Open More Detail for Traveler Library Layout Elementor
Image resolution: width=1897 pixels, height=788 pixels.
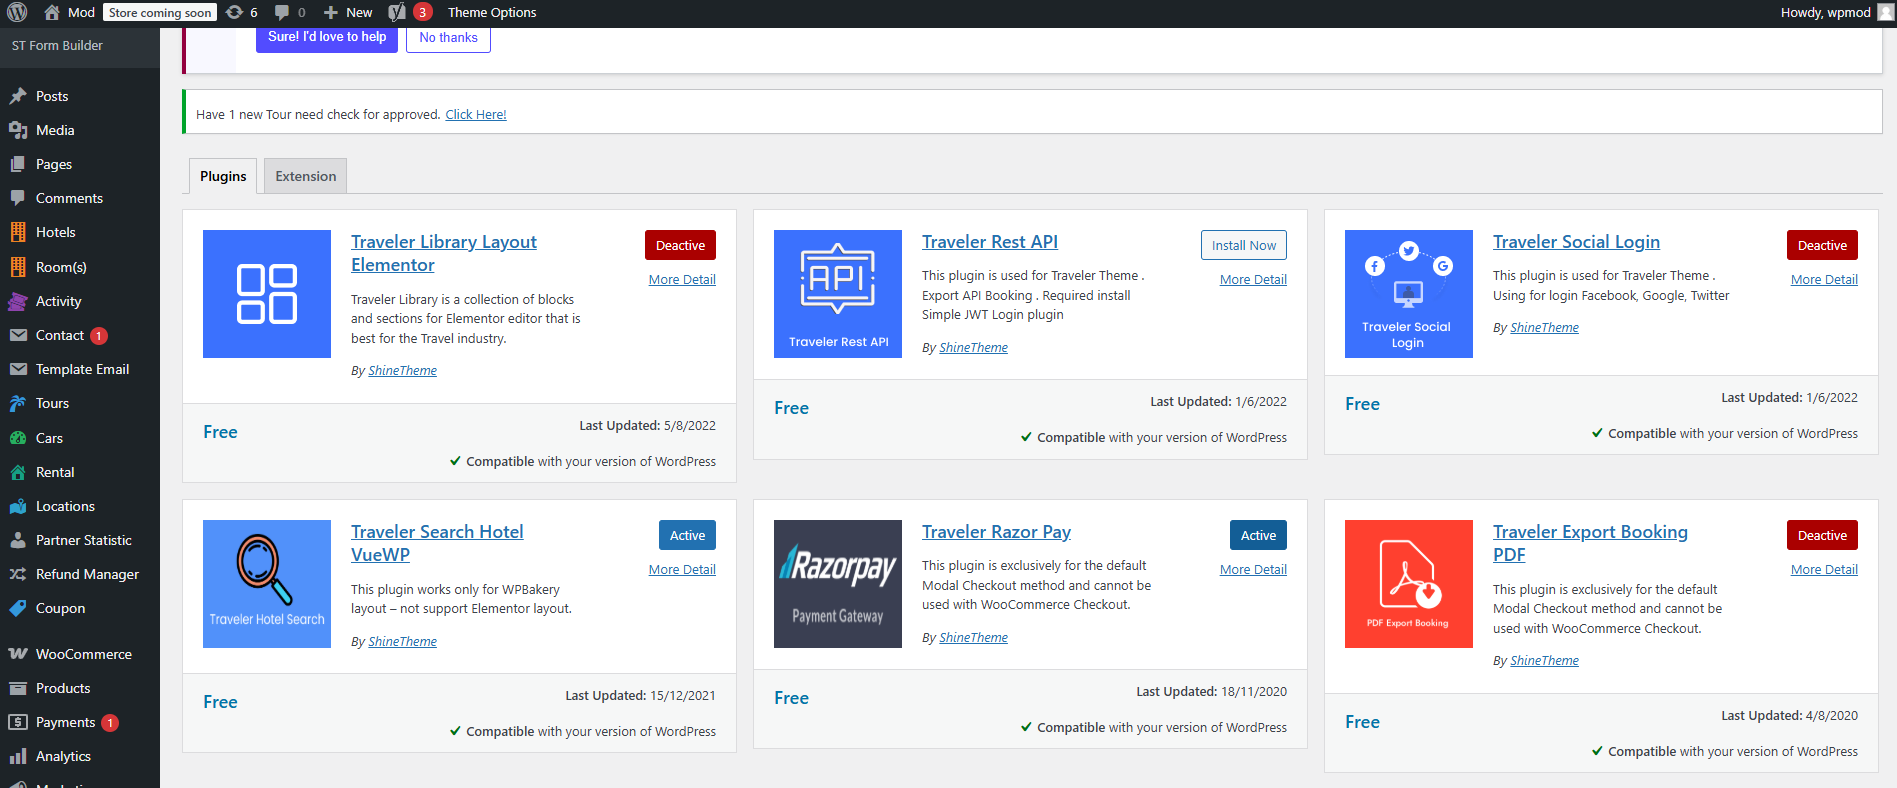pos(682,280)
